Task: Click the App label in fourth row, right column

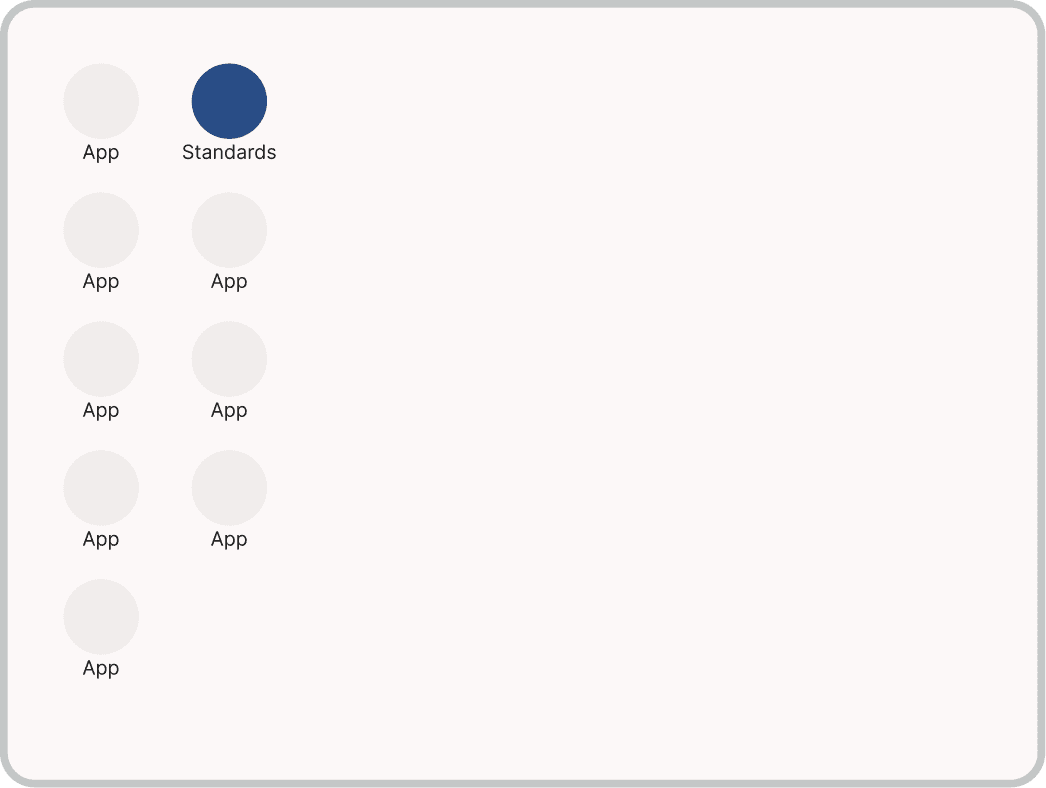Action: pos(229,539)
